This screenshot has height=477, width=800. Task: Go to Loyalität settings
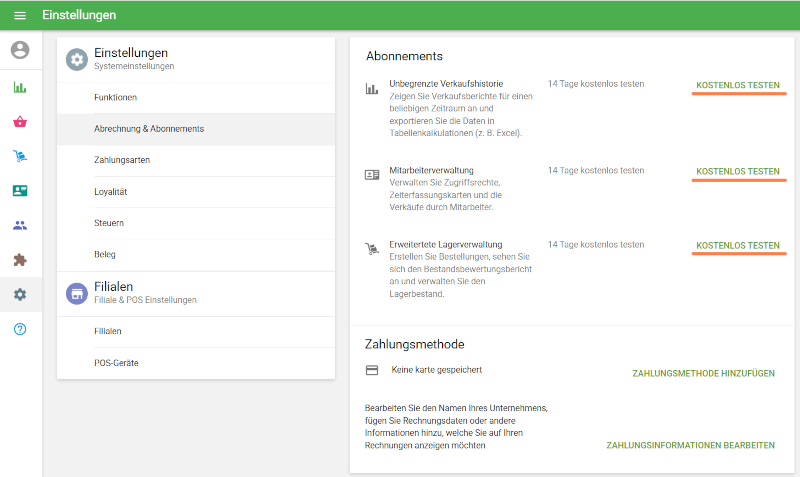point(110,191)
